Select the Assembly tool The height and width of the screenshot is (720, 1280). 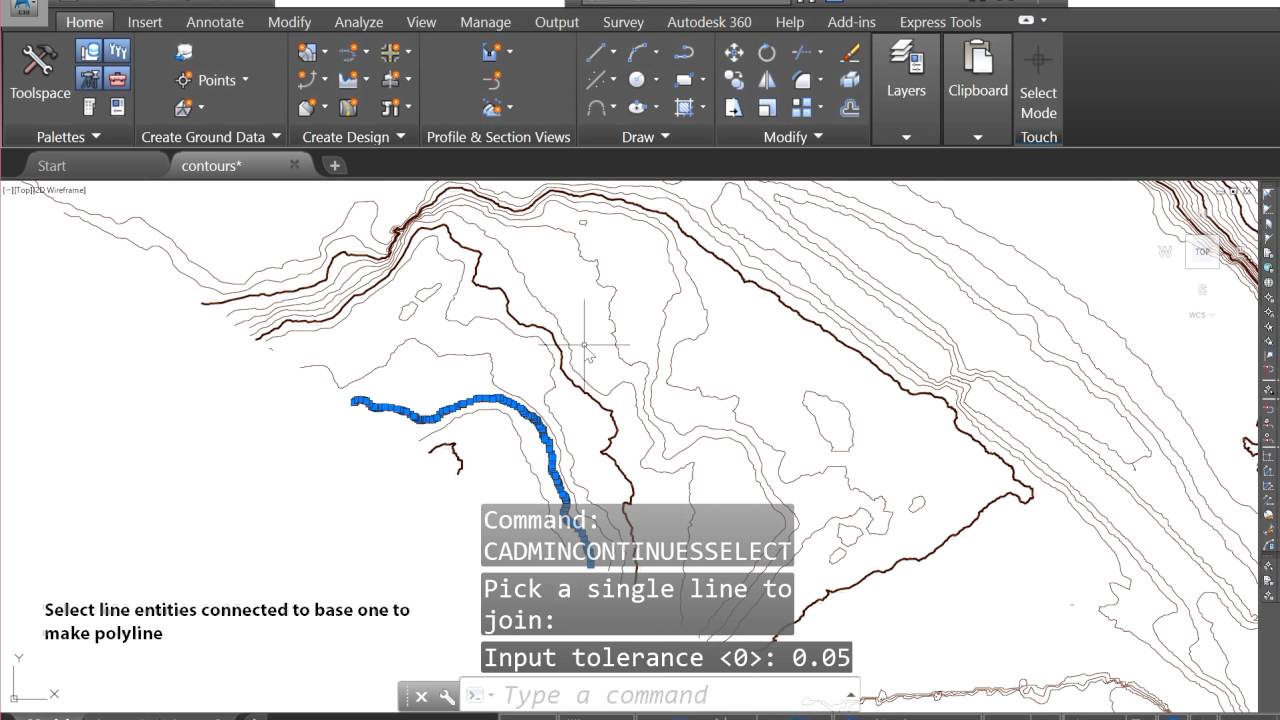point(391,79)
